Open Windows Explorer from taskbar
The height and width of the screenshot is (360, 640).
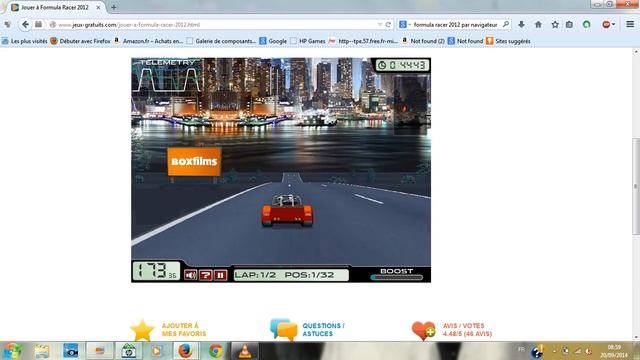point(42,351)
